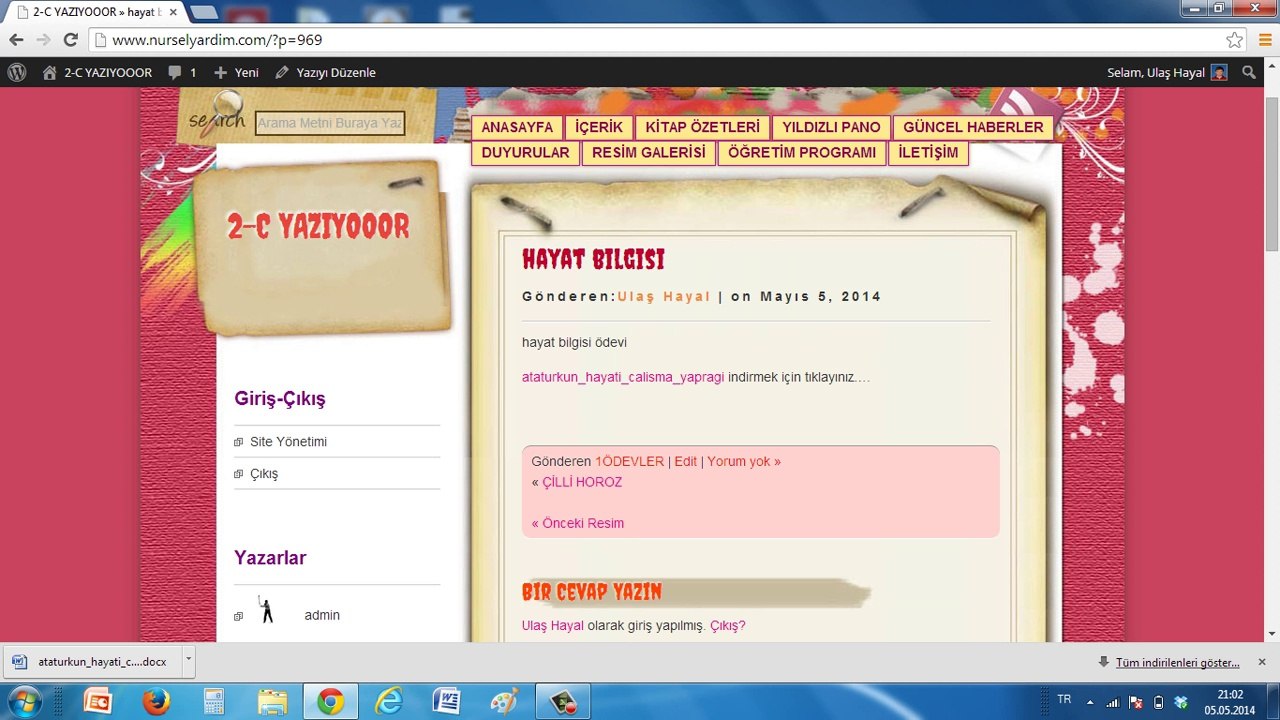Reload the page with the refresh icon
This screenshot has width=1280, height=720.
pos(70,40)
